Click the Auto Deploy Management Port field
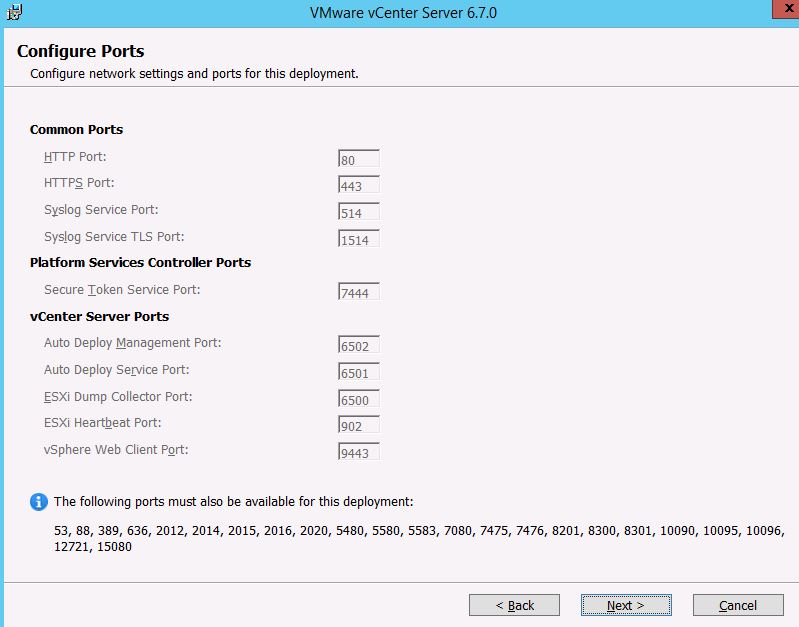Viewport: 799px width, 627px height. [x=359, y=345]
